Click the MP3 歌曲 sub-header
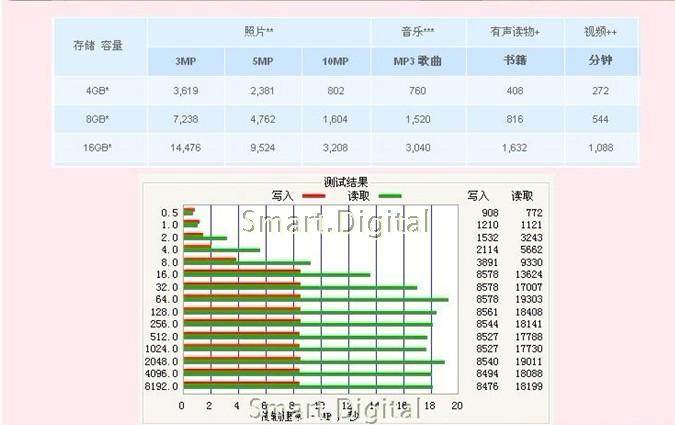Viewport: 675px width, 425px height. pos(417,62)
